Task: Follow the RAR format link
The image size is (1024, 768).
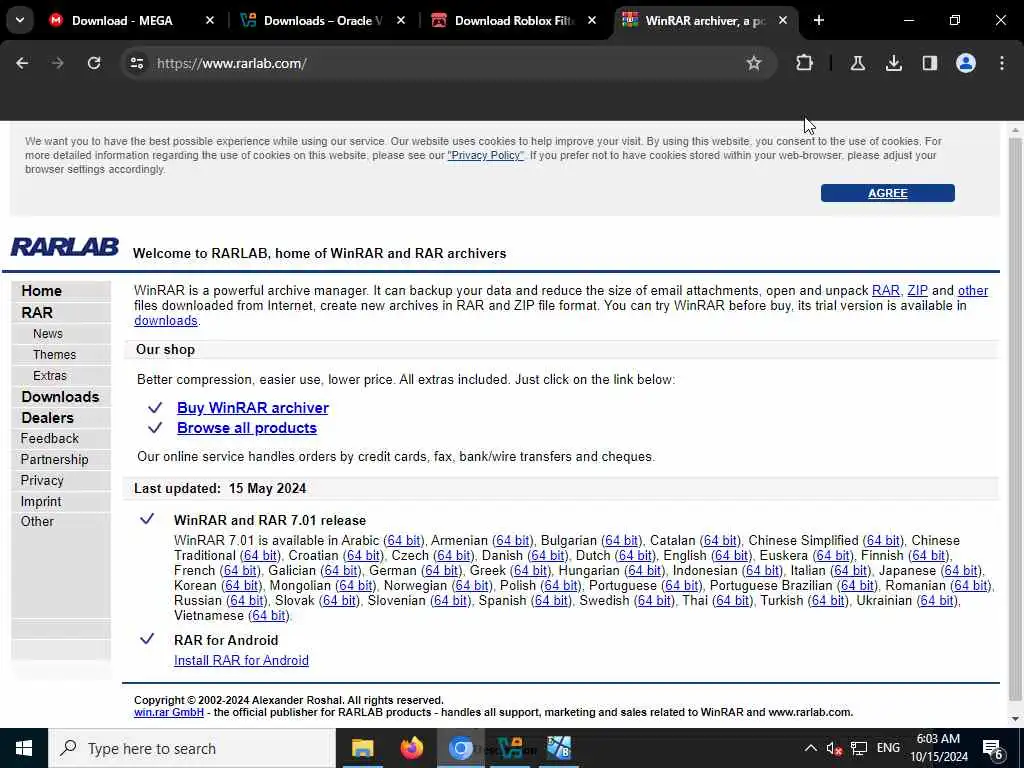Action: pos(886,291)
